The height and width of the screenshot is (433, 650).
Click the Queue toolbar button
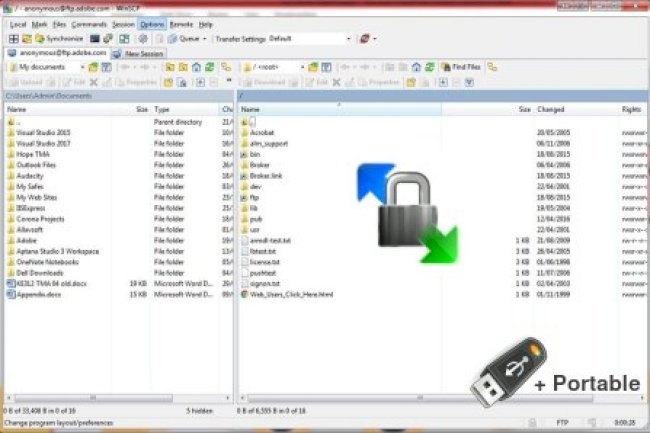pyautogui.click(x=184, y=39)
